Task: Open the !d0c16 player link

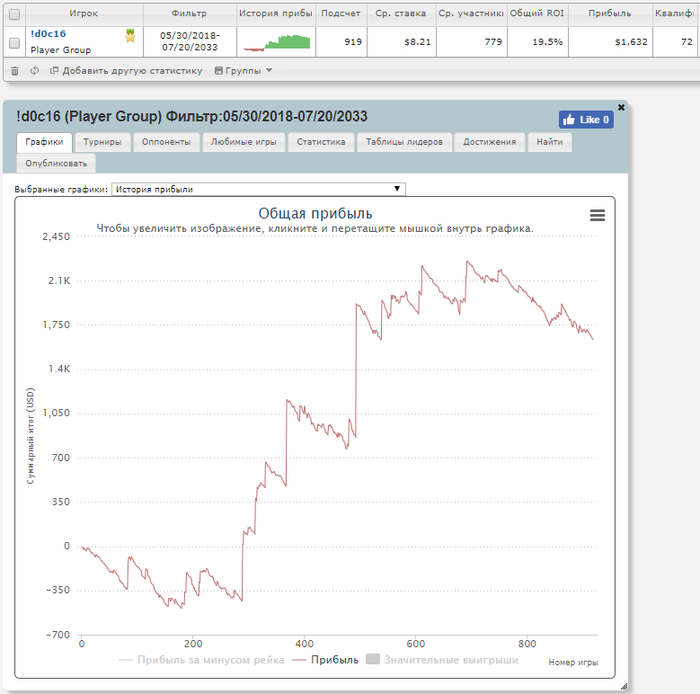Action: coord(48,33)
